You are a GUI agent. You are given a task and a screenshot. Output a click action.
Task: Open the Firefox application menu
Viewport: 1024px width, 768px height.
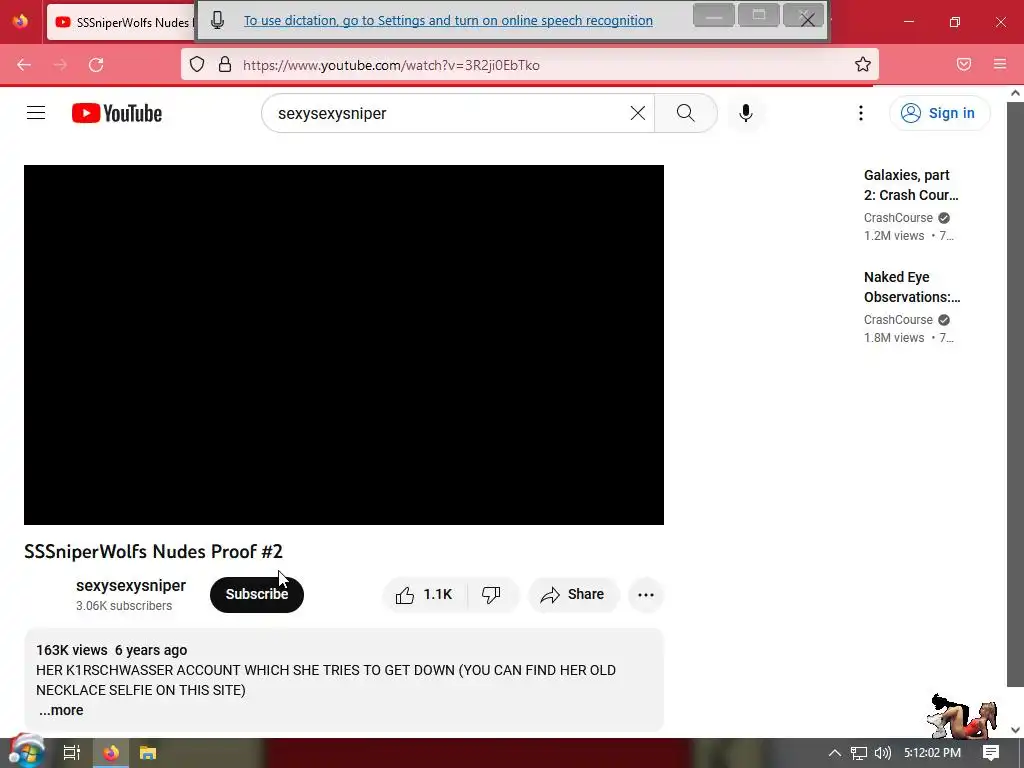click(1000, 64)
